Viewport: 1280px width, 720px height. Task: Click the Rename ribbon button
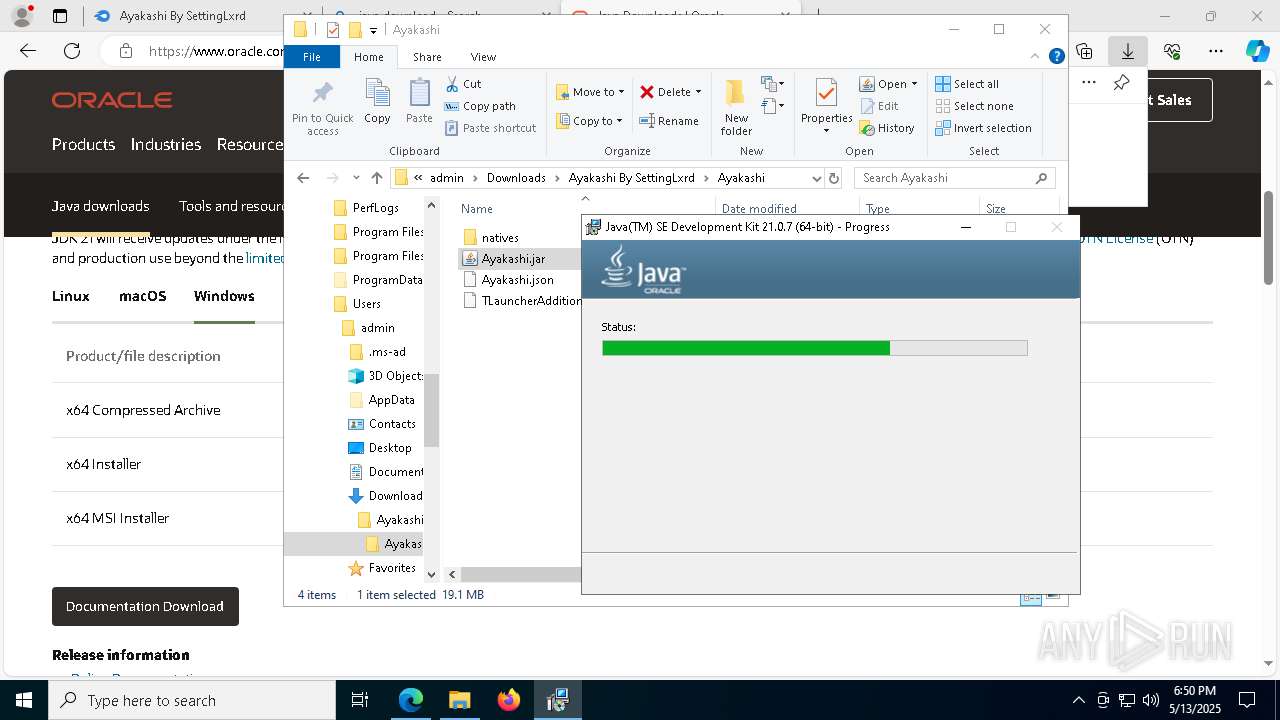pos(670,121)
